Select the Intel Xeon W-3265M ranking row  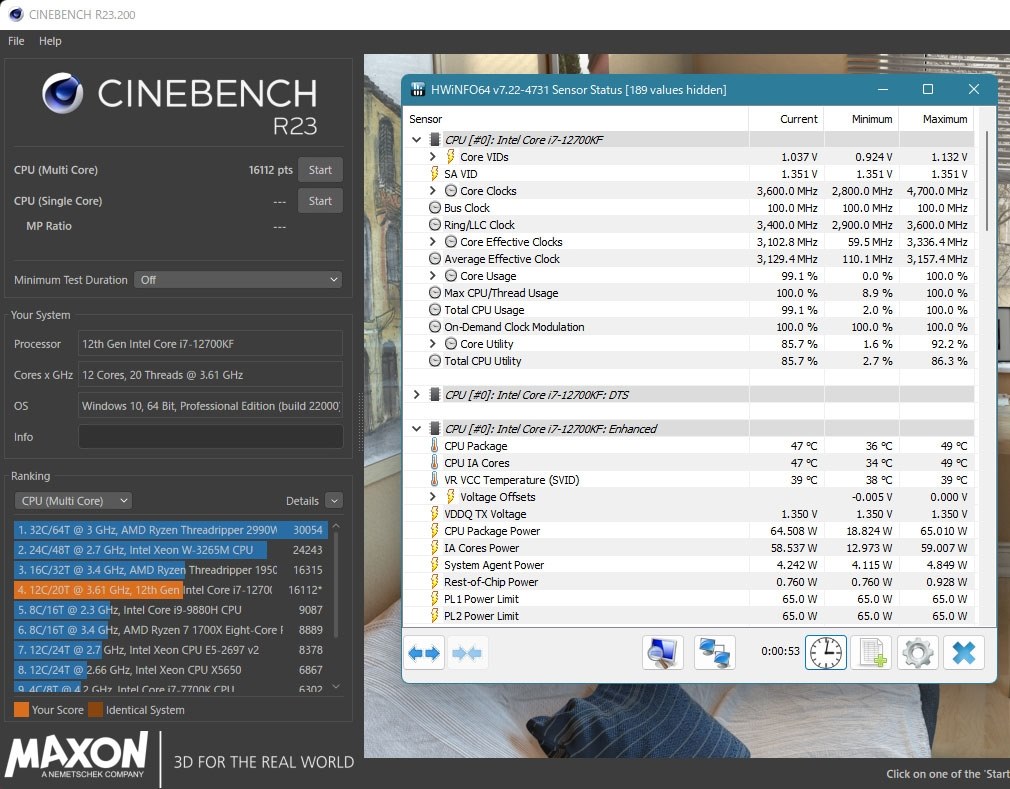point(171,550)
